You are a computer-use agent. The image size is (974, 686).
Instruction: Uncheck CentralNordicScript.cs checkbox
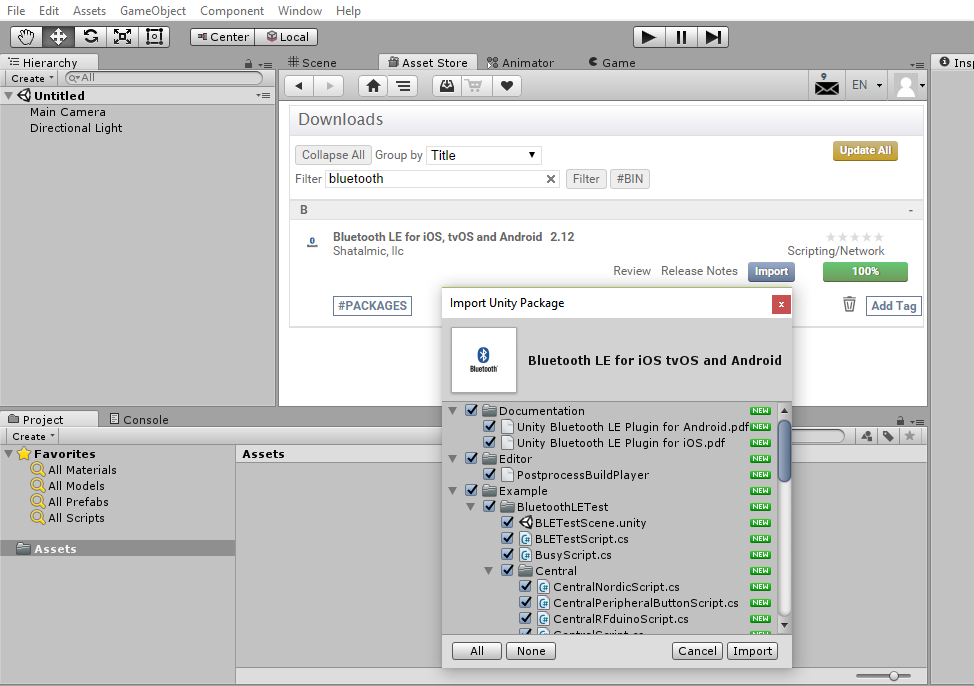click(526, 586)
